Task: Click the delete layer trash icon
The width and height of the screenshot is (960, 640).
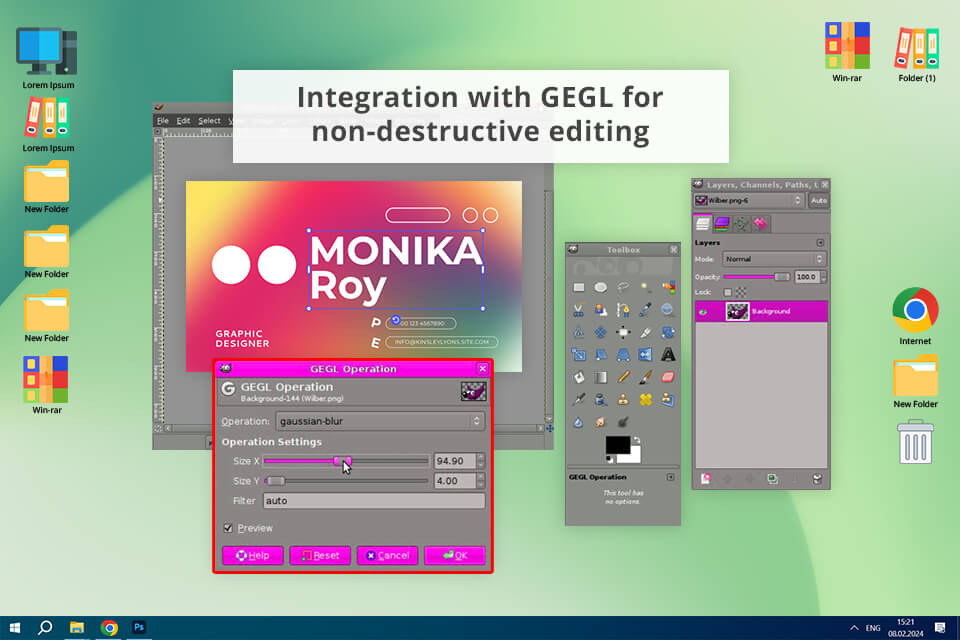Action: 817,480
